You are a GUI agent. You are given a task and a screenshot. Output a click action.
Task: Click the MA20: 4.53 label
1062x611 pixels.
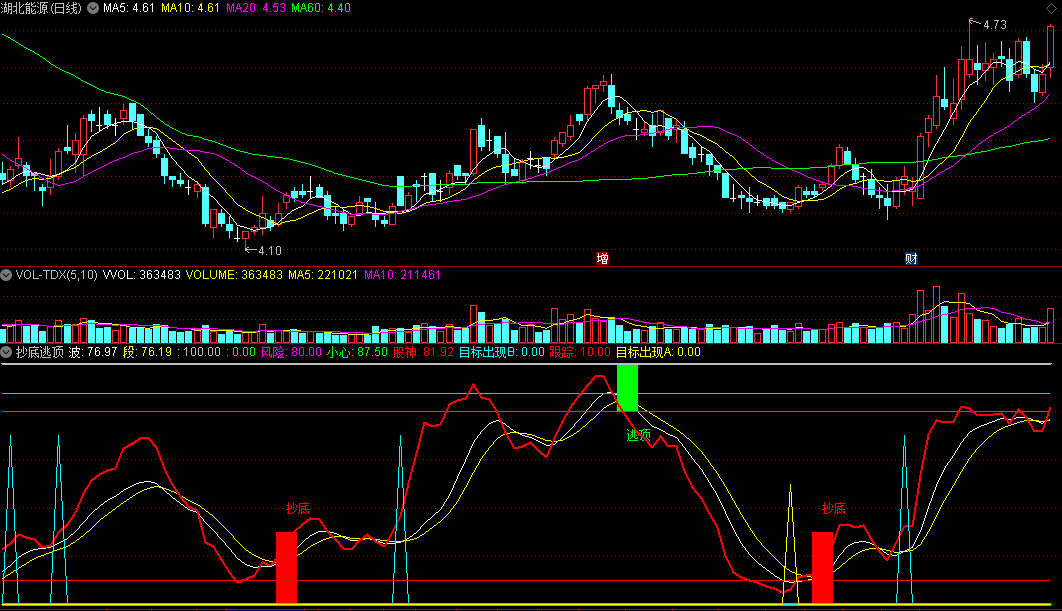(x=255, y=8)
